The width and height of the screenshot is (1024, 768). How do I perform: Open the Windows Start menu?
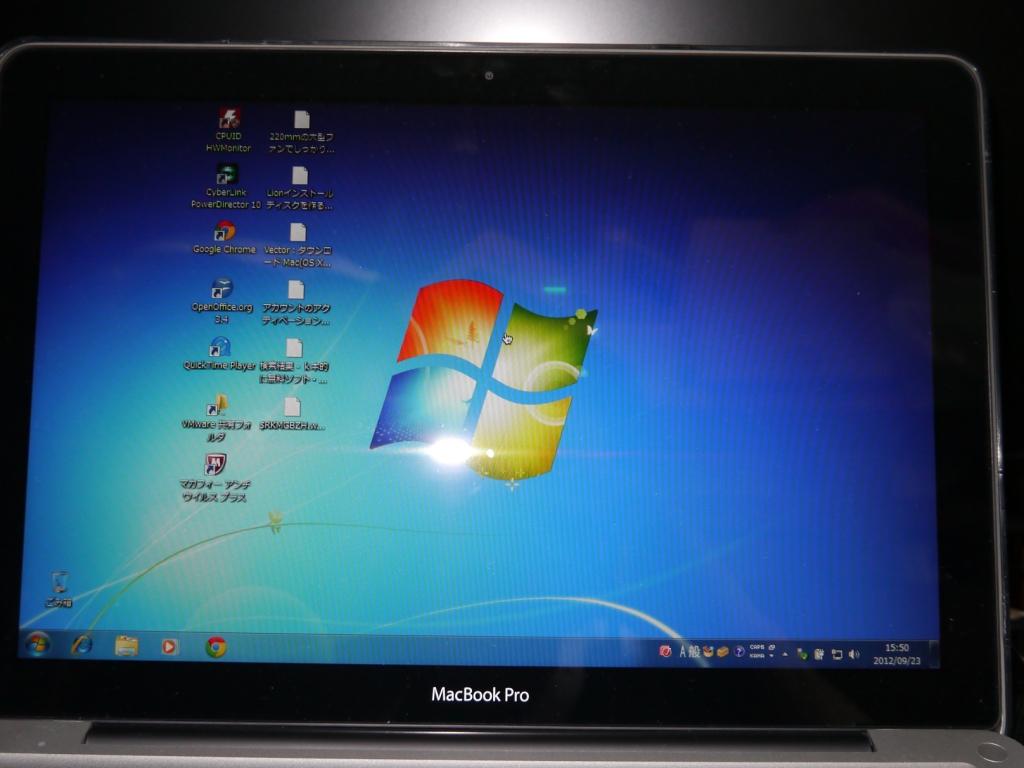coord(38,645)
